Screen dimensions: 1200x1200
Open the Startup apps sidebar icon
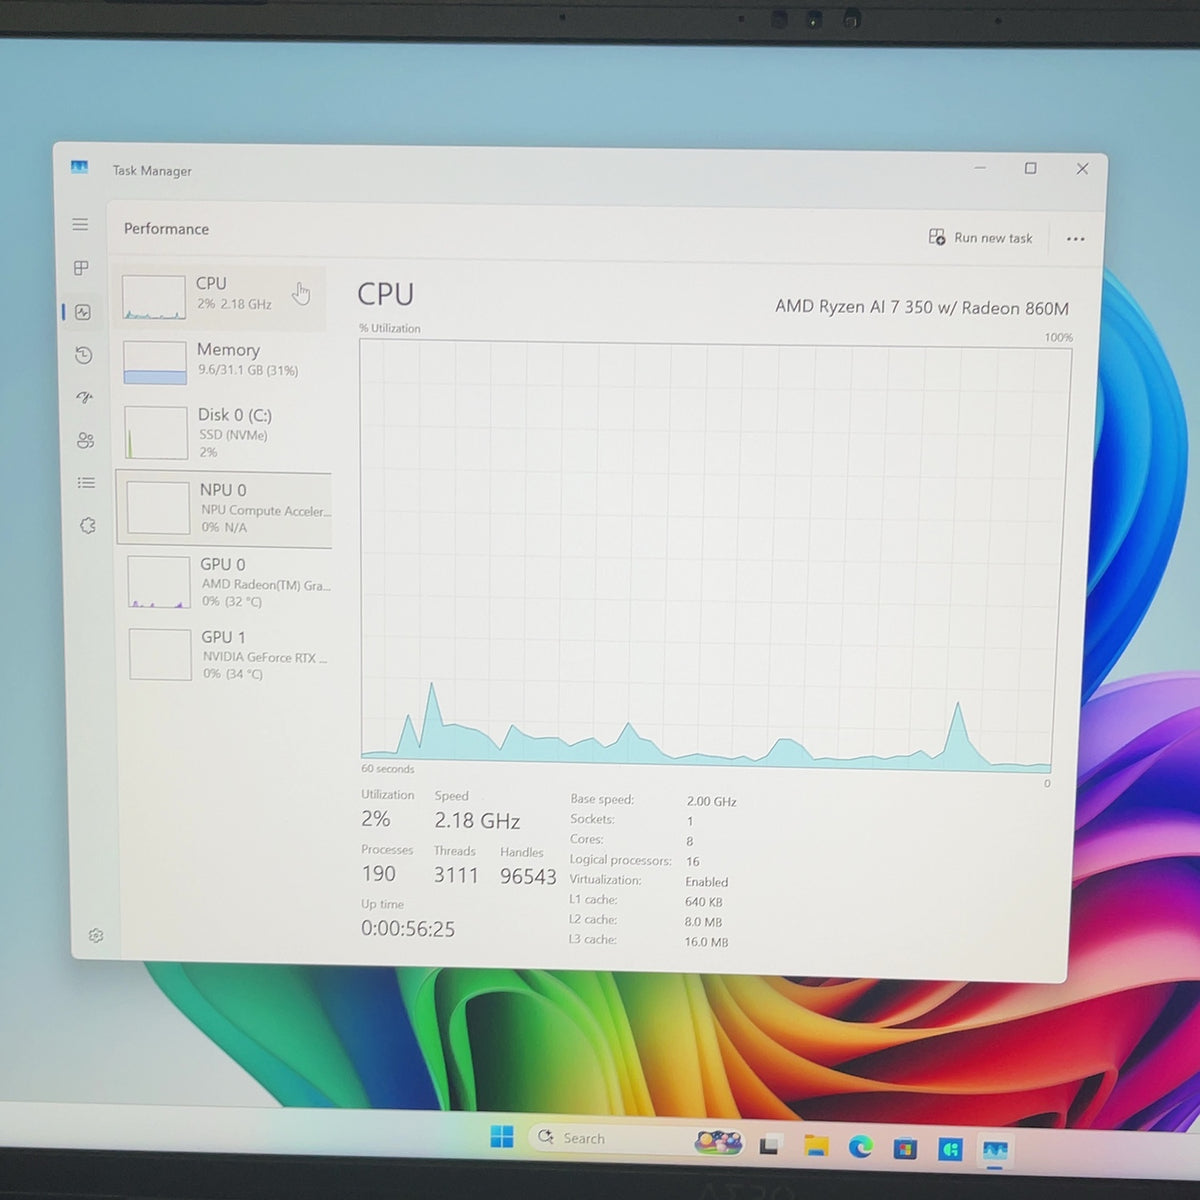[x=85, y=398]
